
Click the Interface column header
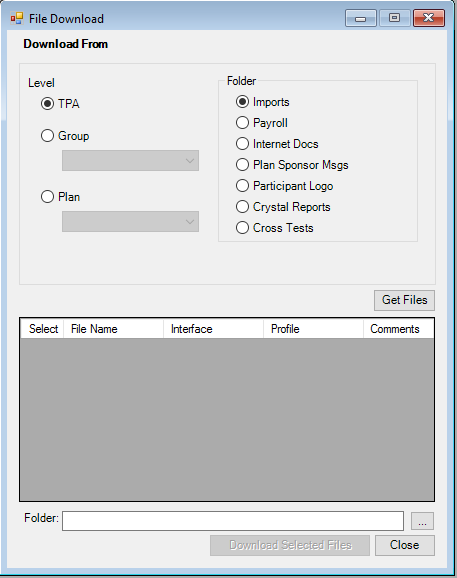click(x=213, y=329)
